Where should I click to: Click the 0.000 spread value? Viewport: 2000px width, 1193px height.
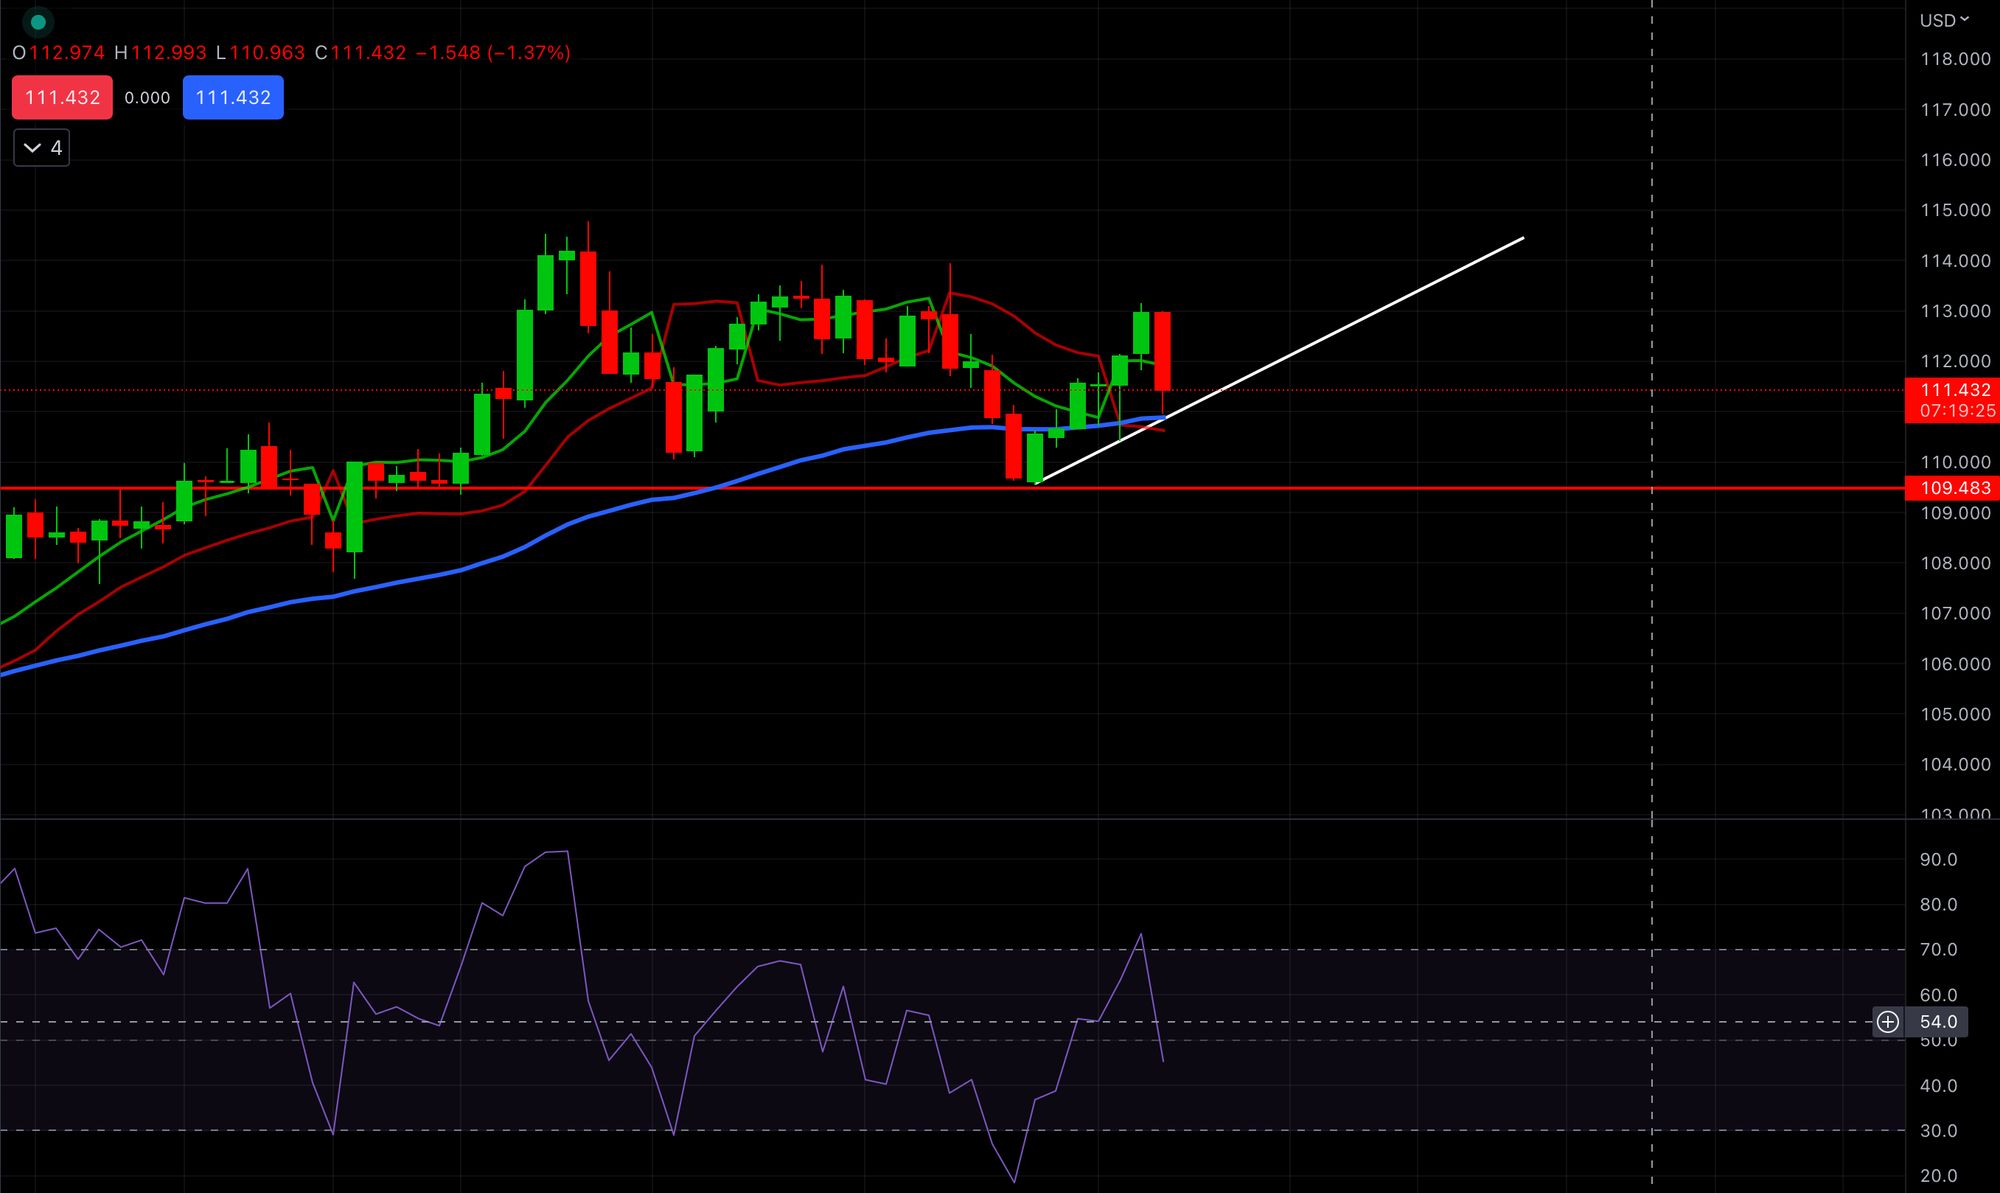tap(147, 97)
